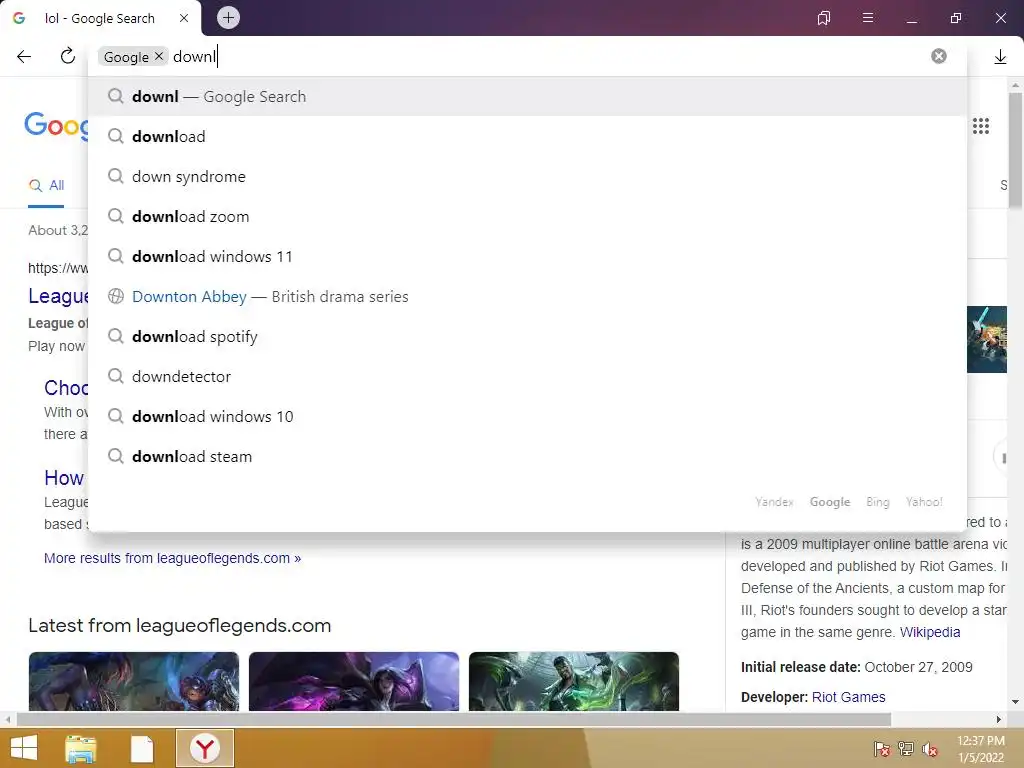This screenshot has height=768, width=1024.
Task: Open a new browser tab
Action: pos(228,18)
